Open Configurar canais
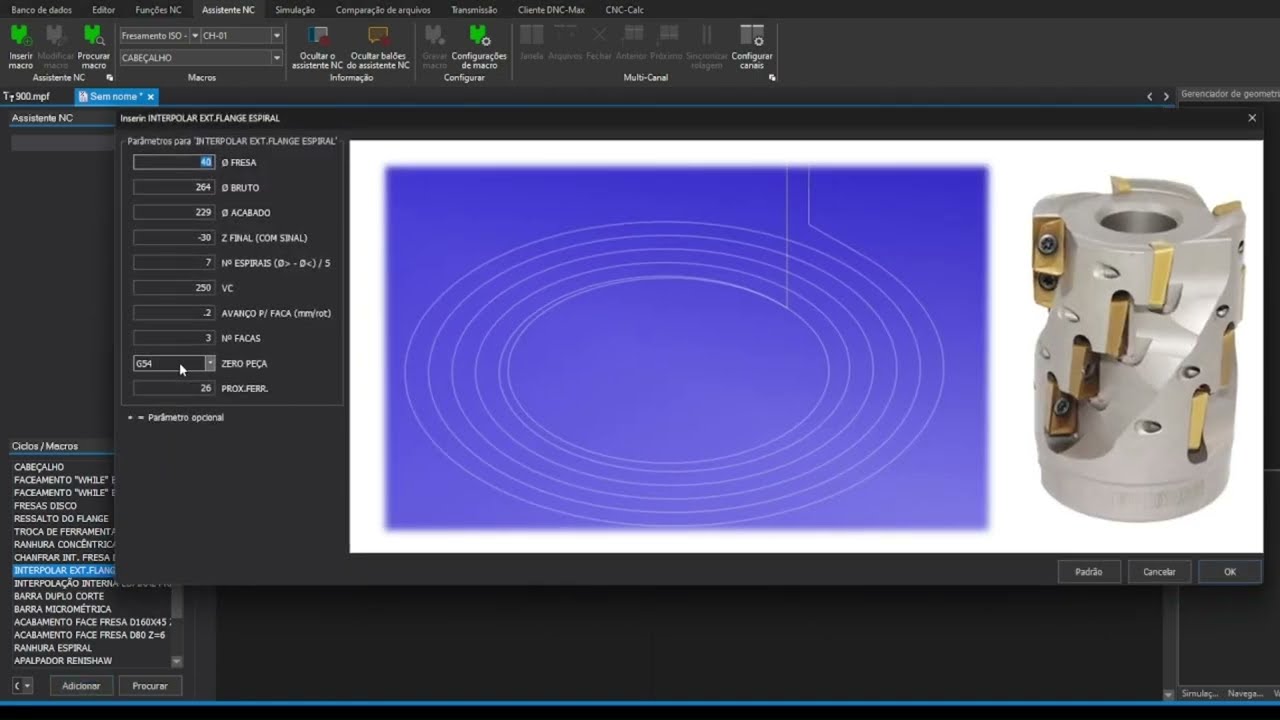 [752, 47]
